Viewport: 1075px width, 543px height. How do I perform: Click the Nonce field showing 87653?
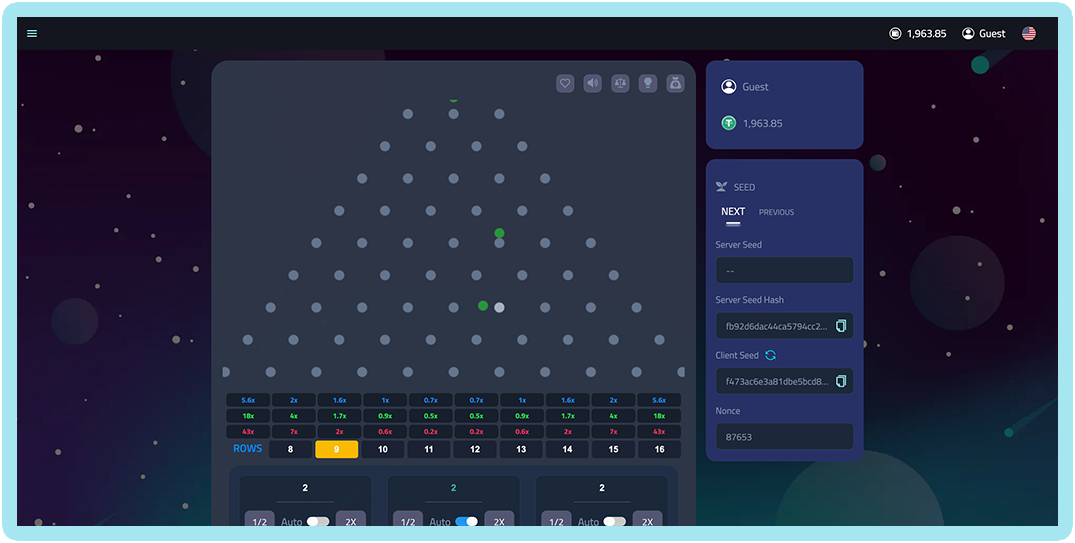pos(784,436)
